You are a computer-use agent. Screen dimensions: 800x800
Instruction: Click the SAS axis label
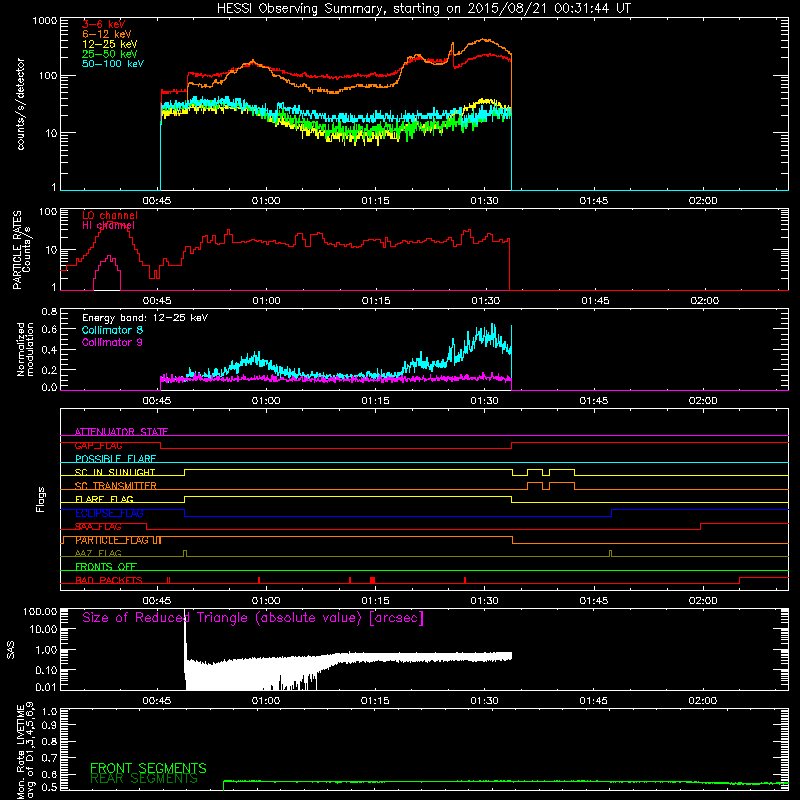pyautogui.click(x=11, y=650)
